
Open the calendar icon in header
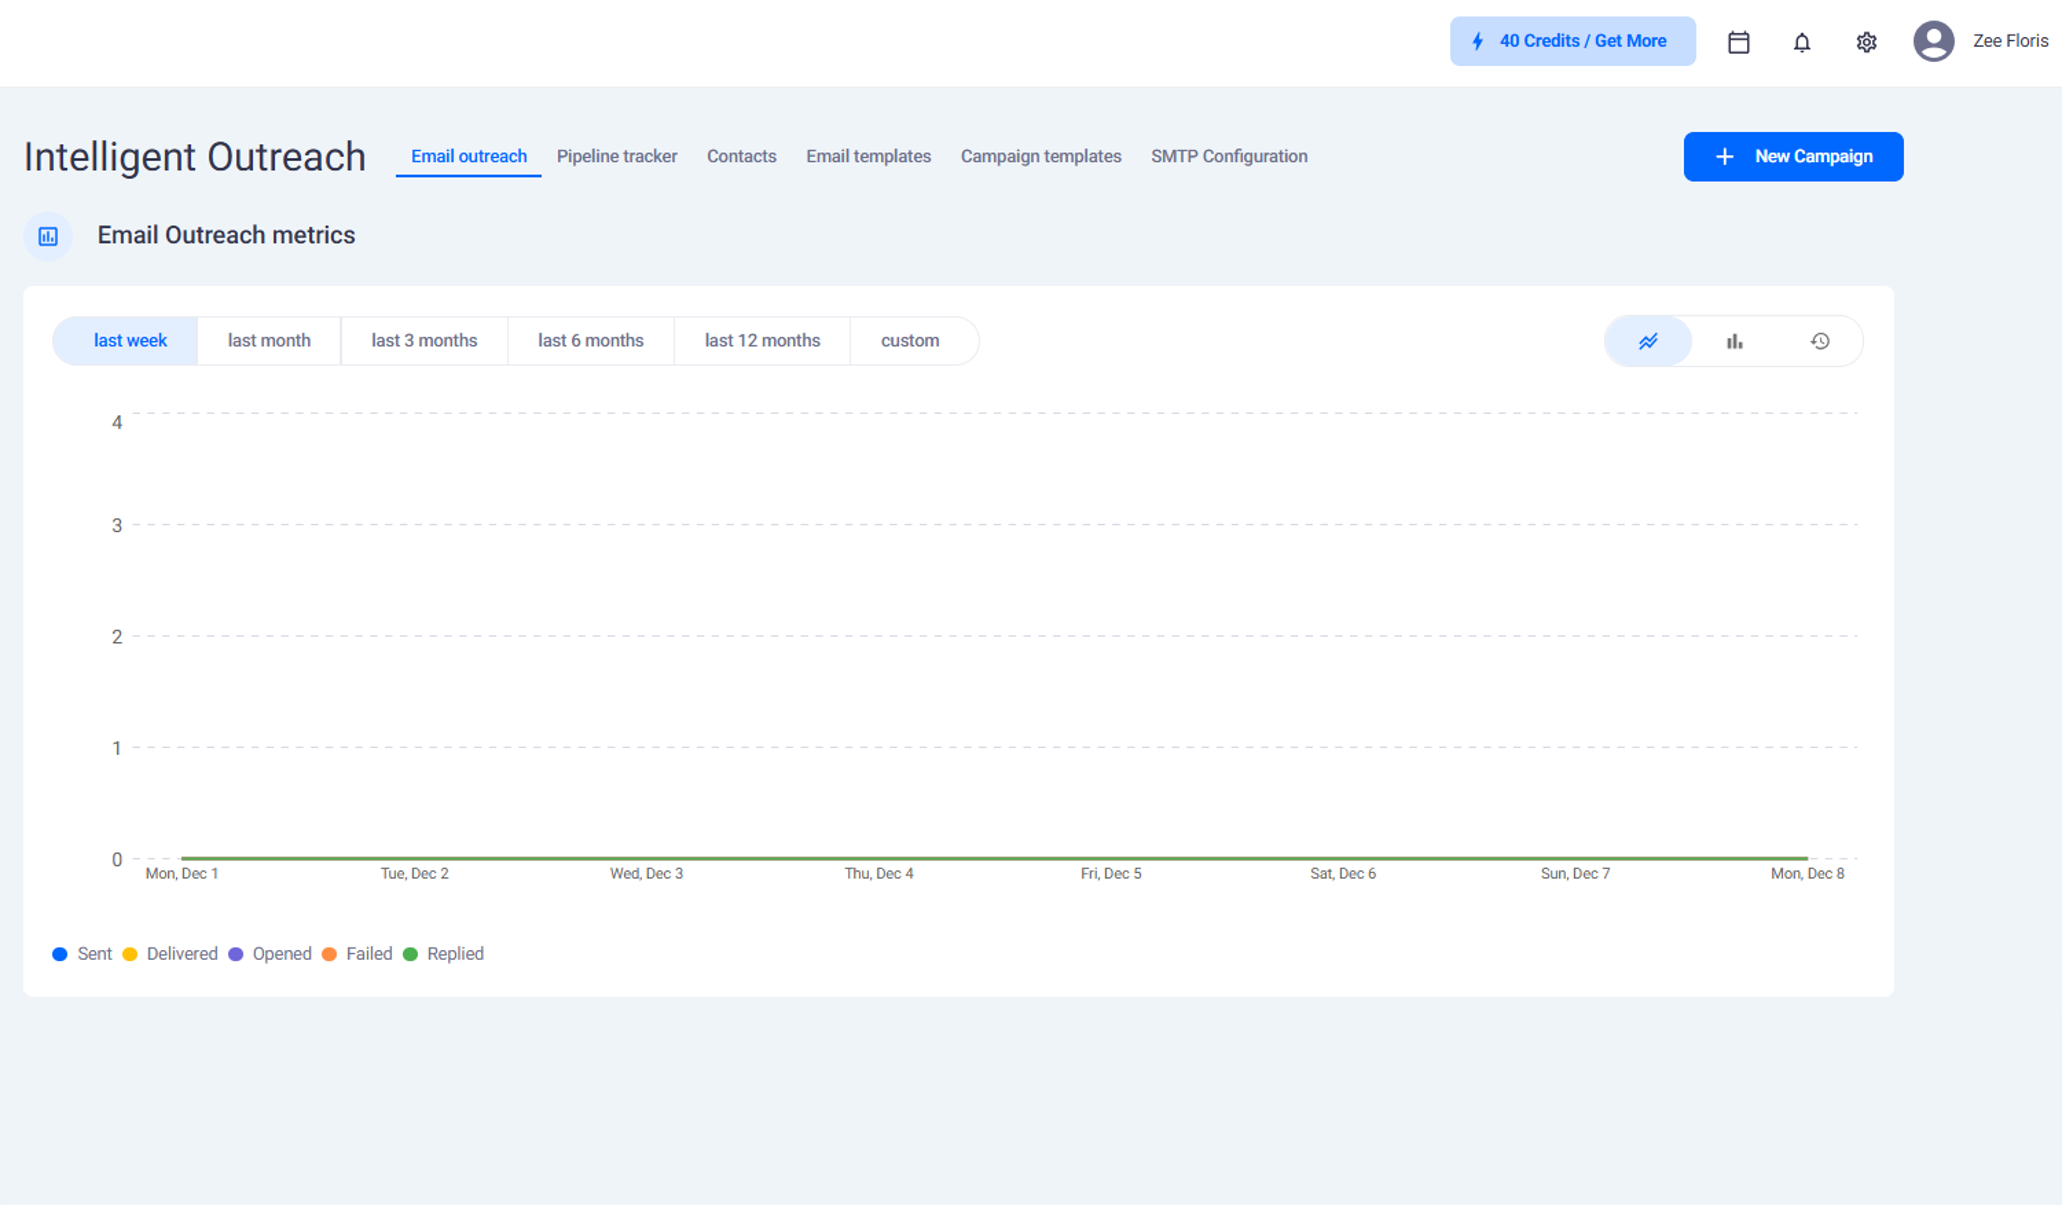pyautogui.click(x=1738, y=42)
